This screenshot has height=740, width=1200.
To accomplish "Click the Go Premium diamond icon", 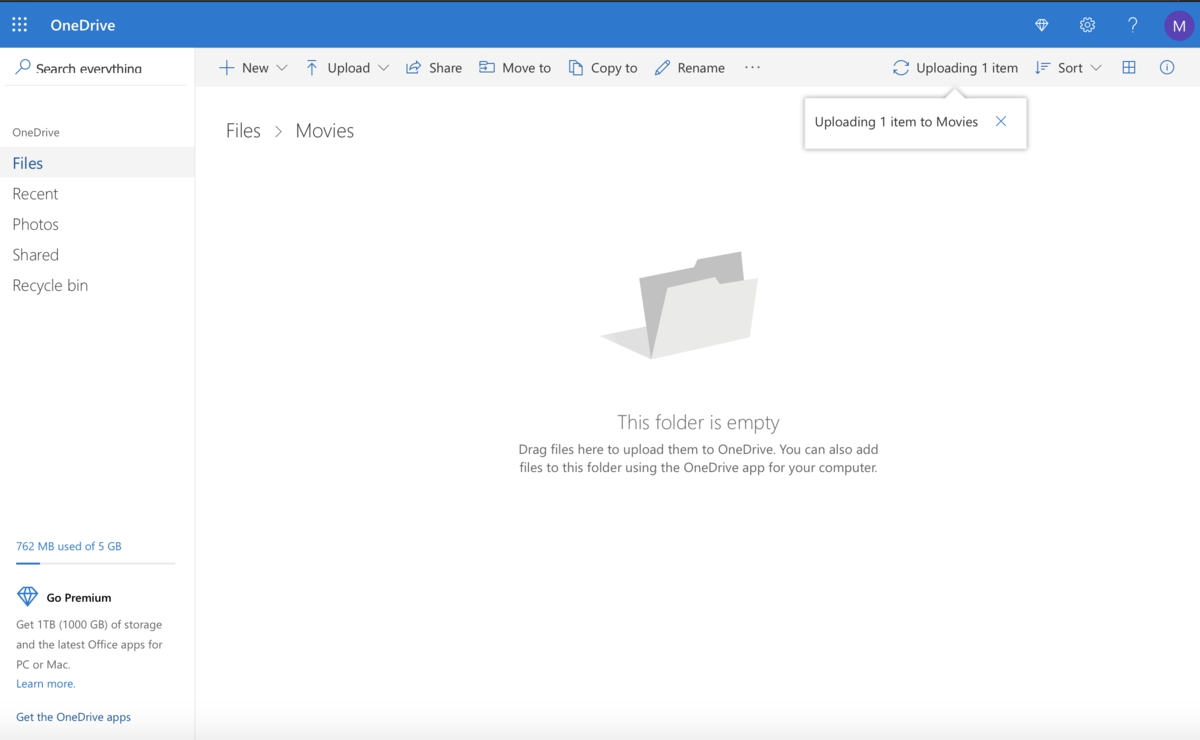I will 28,597.
